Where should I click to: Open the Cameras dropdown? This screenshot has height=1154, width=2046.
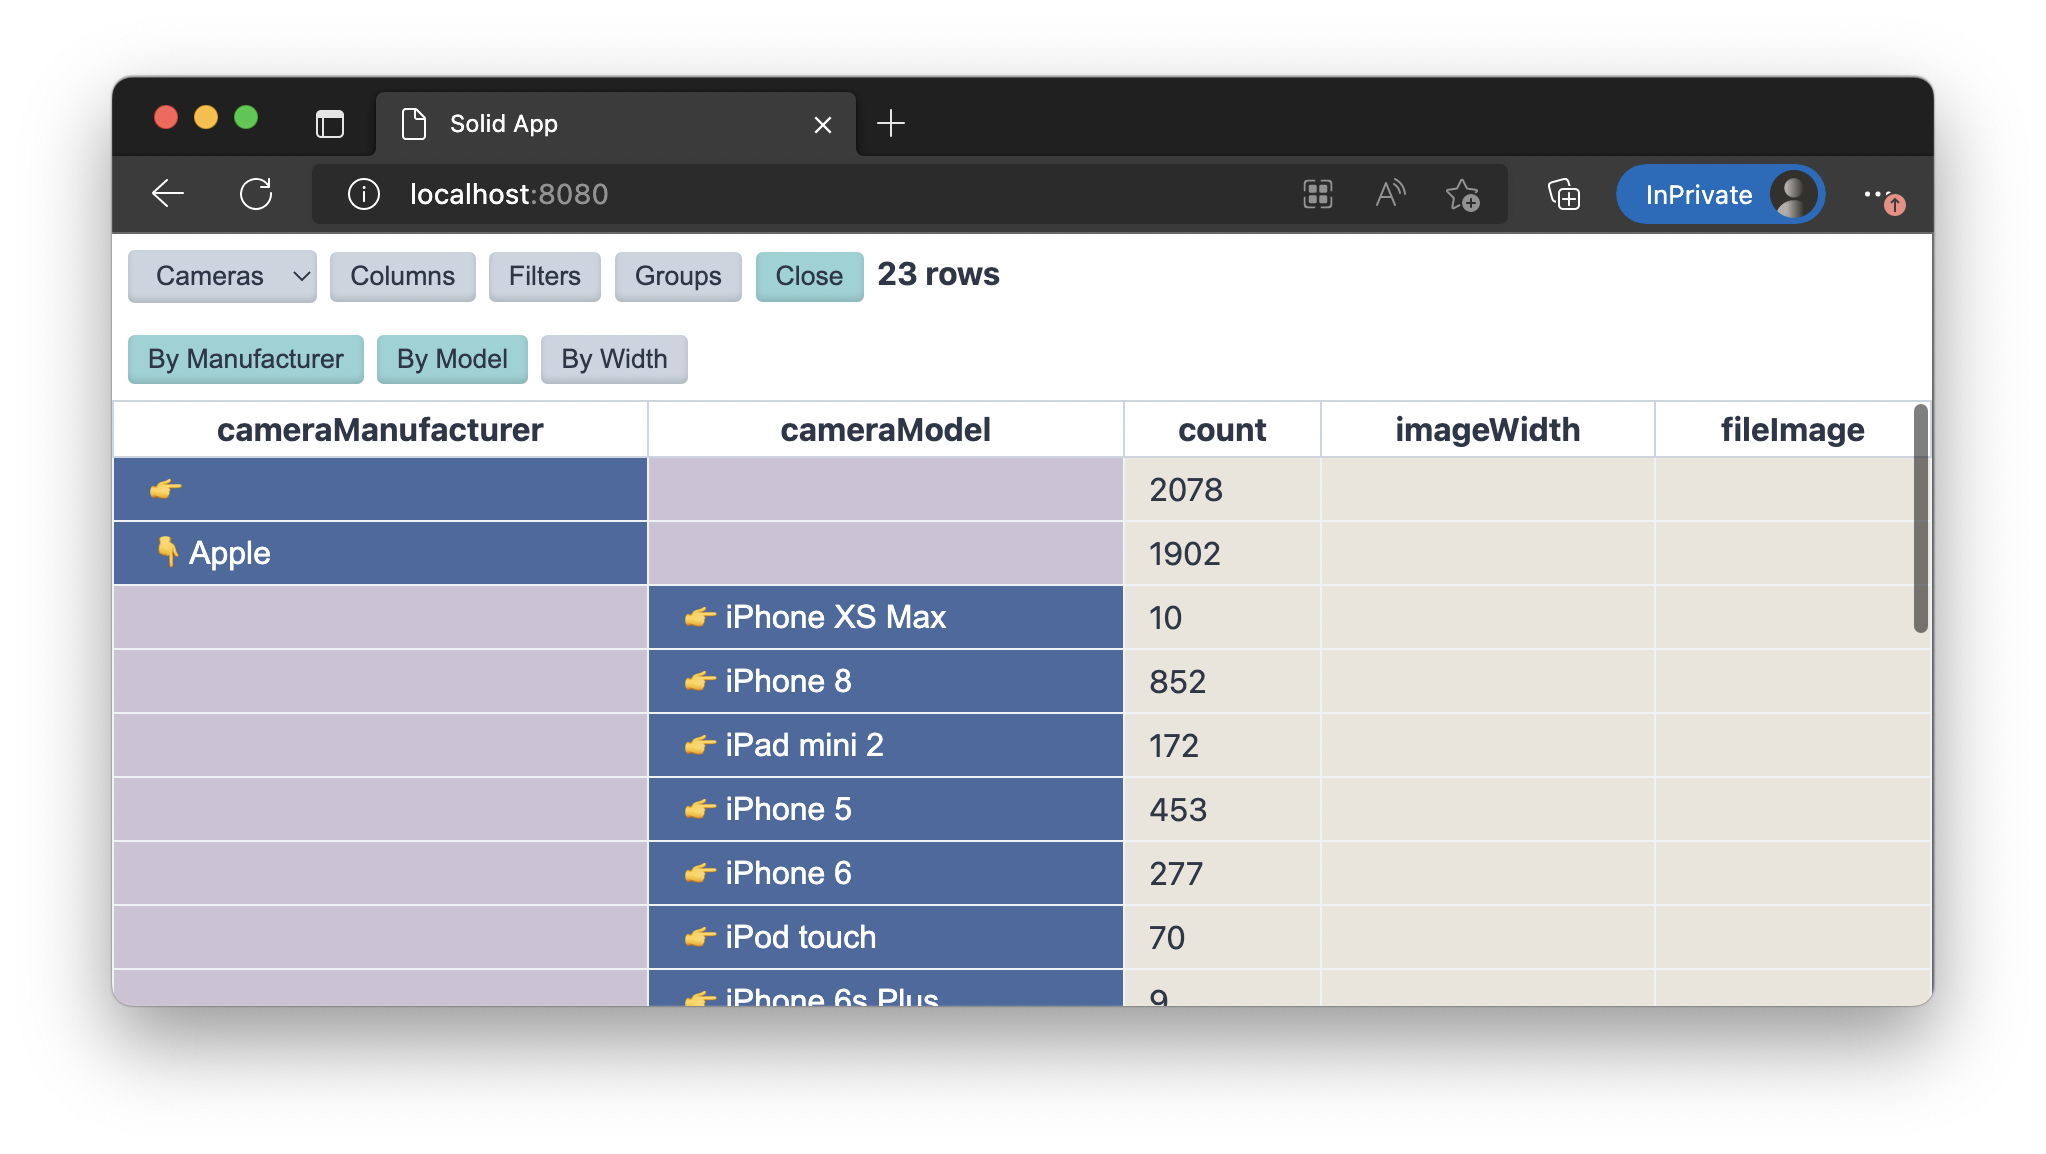click(222, 276)
